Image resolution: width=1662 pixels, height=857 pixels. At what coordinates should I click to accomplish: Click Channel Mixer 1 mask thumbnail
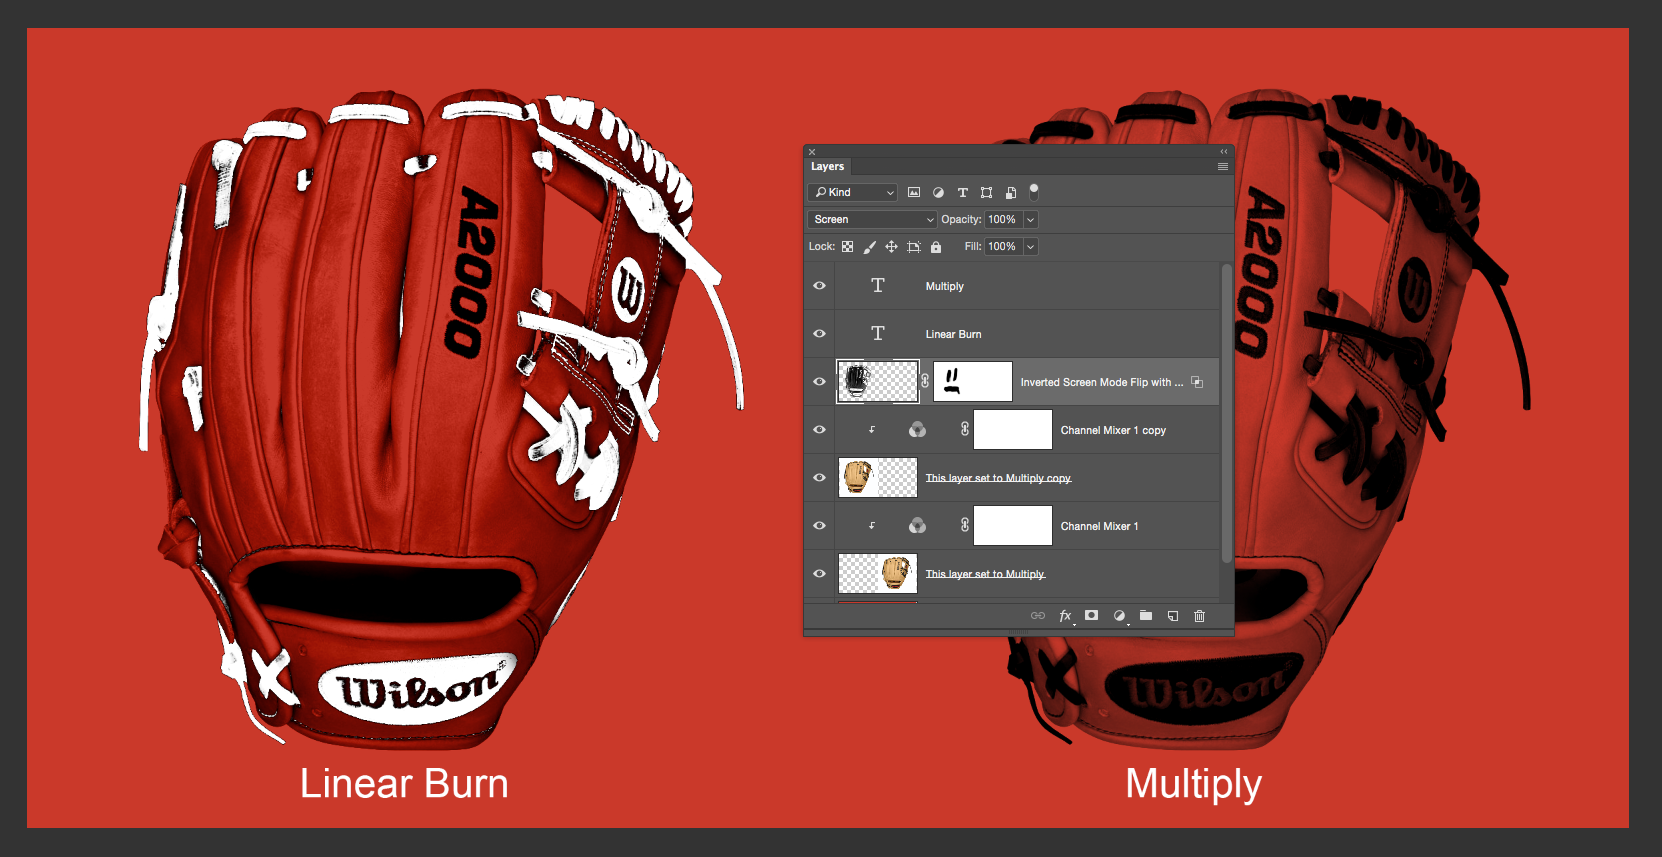pos(1013,526)
